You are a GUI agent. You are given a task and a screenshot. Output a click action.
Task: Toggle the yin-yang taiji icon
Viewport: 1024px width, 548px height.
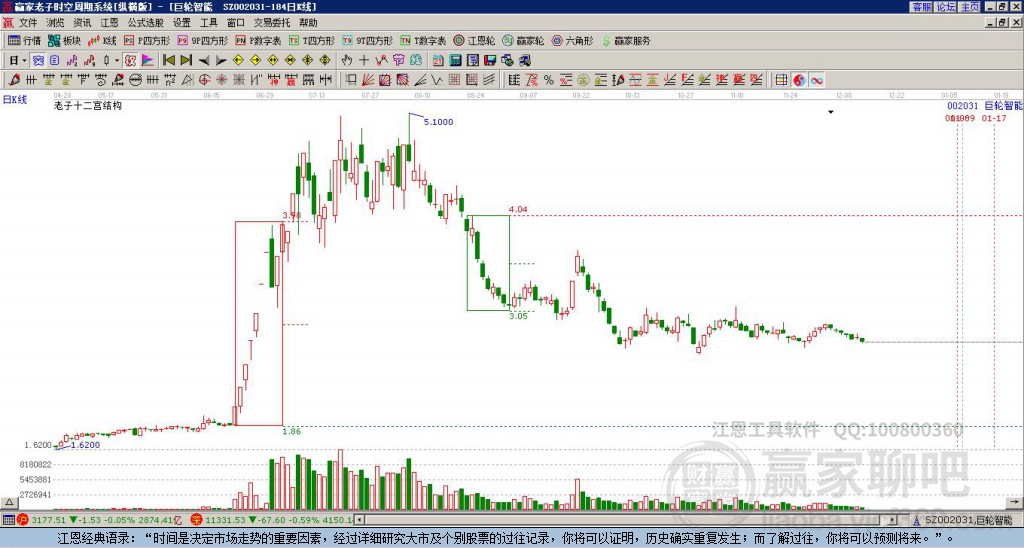799,80
